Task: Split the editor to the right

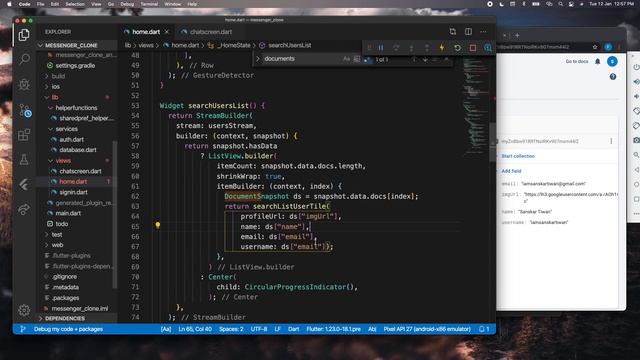Action: coord(468,31)
